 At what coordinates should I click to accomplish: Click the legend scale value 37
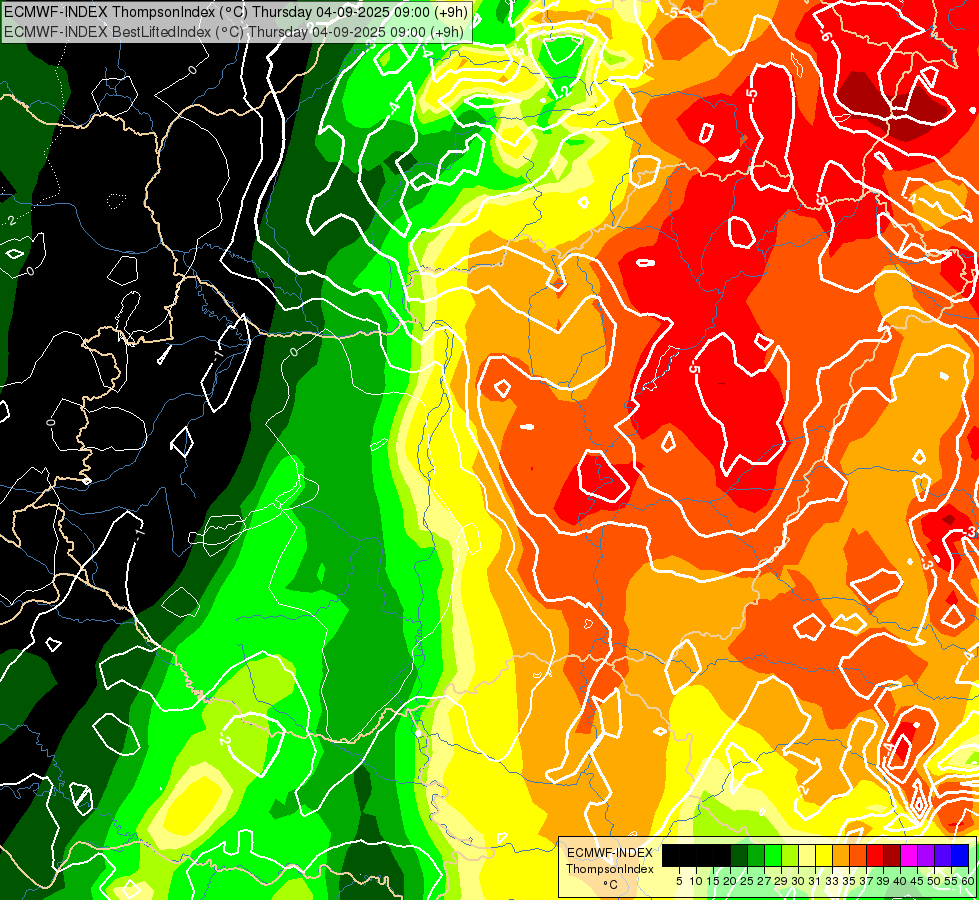point(866,881)
